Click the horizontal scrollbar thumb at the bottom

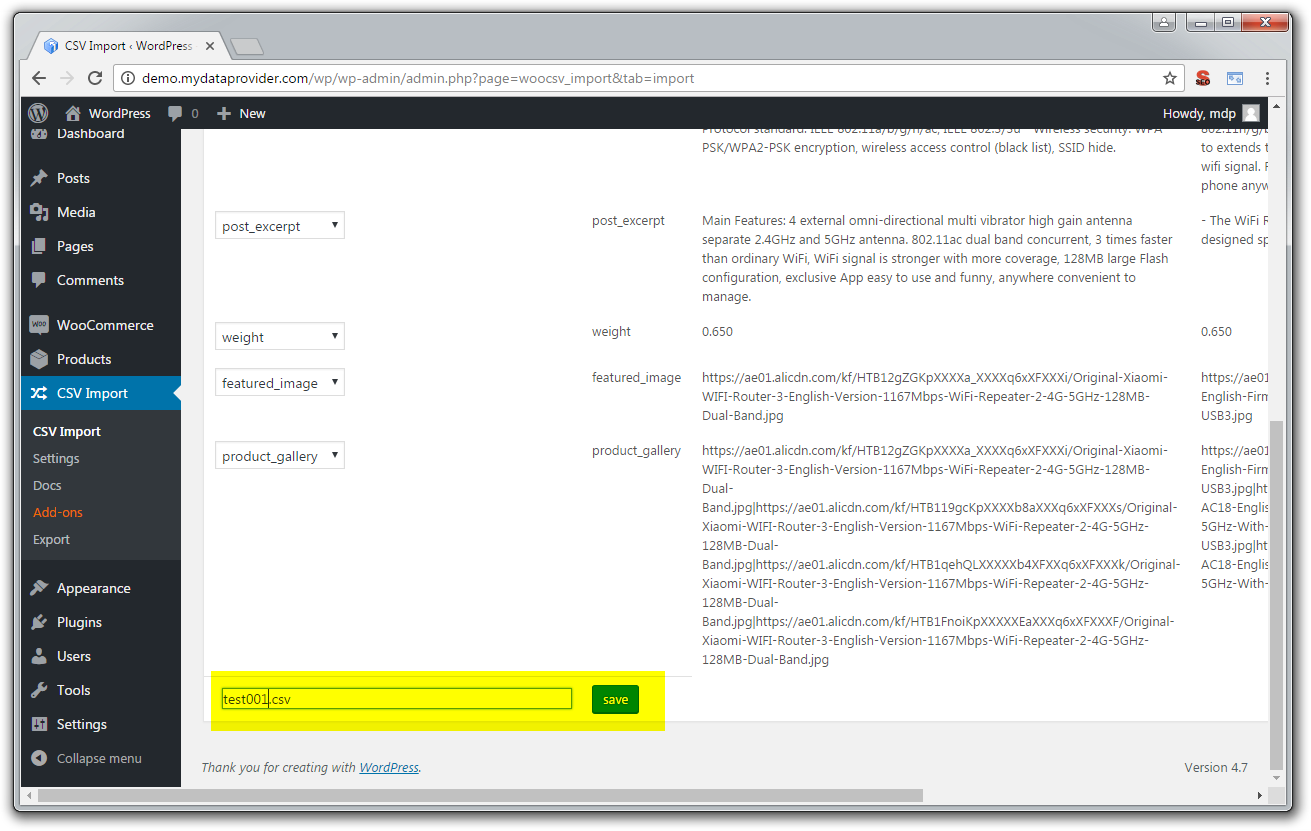point(480,796)
